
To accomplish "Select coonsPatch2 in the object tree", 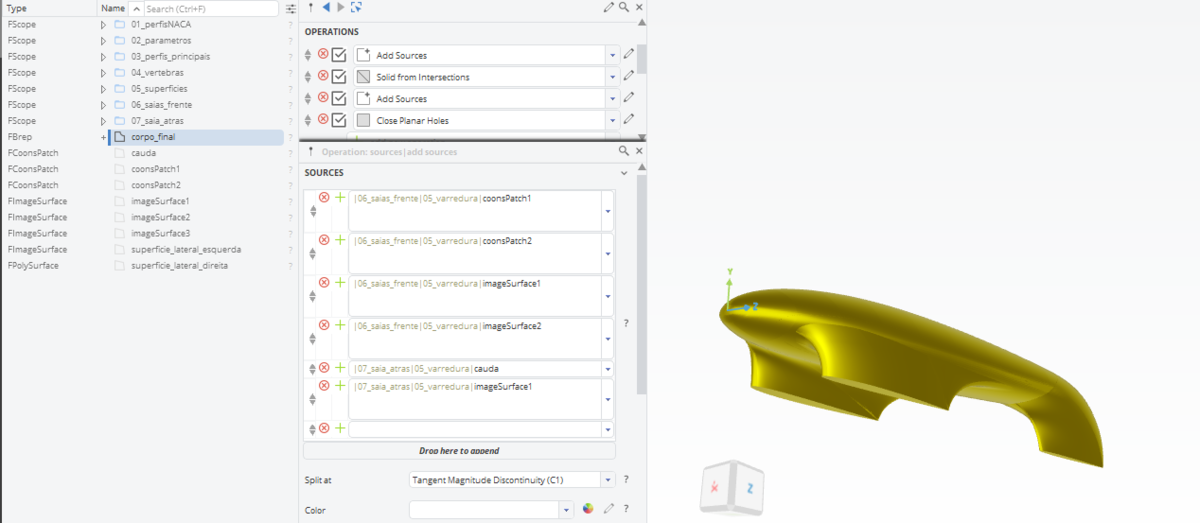I will tap(155, 185).
